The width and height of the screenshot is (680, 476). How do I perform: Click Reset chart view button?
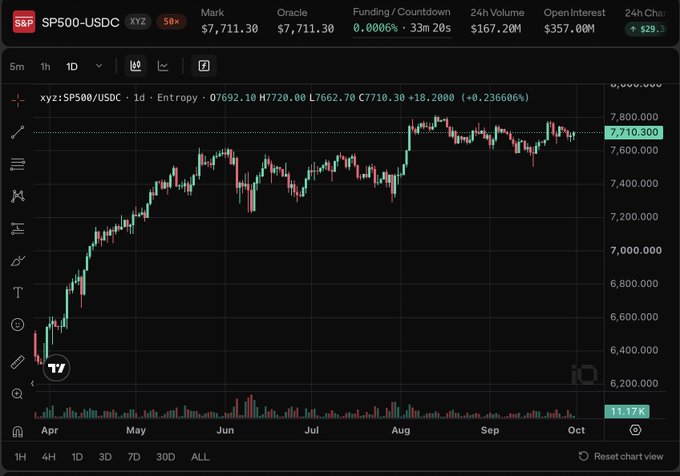[621, 456]
